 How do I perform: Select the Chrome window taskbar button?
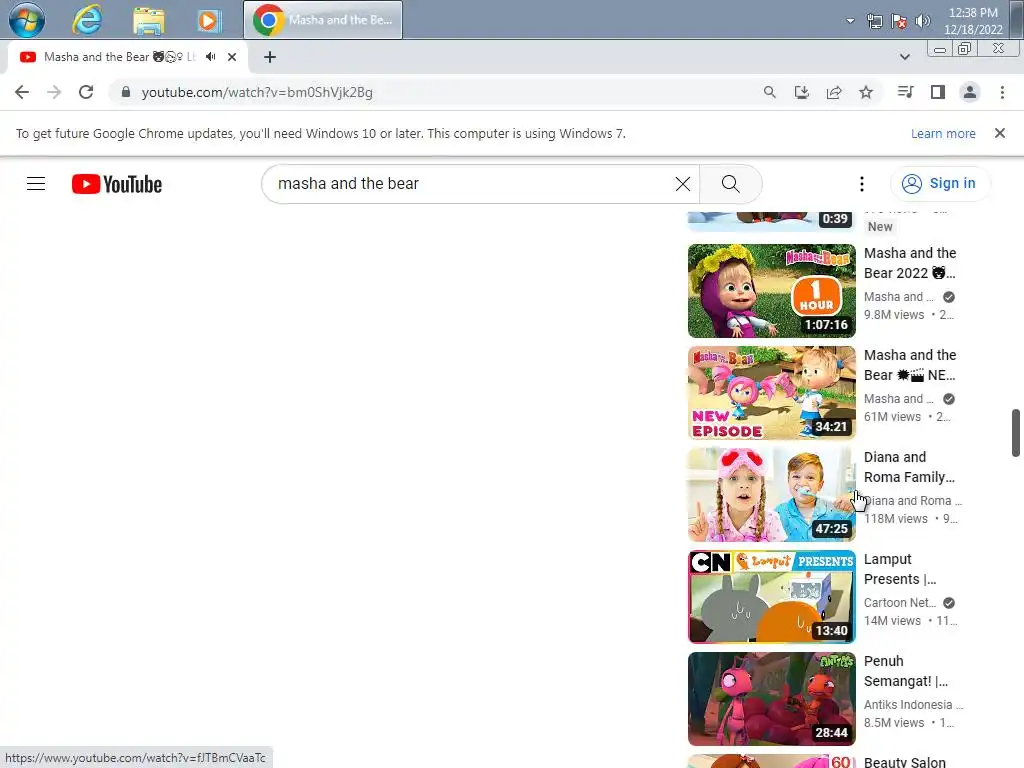(x=323, y=20)
